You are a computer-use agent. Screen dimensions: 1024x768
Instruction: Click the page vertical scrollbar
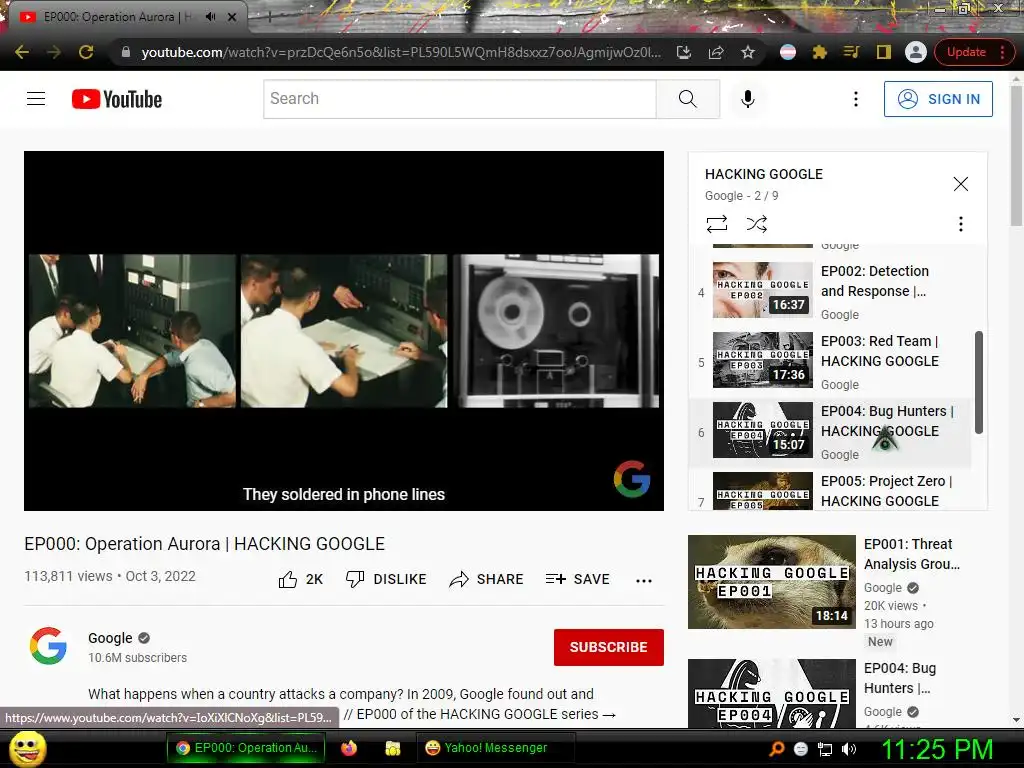point(1016,157)
